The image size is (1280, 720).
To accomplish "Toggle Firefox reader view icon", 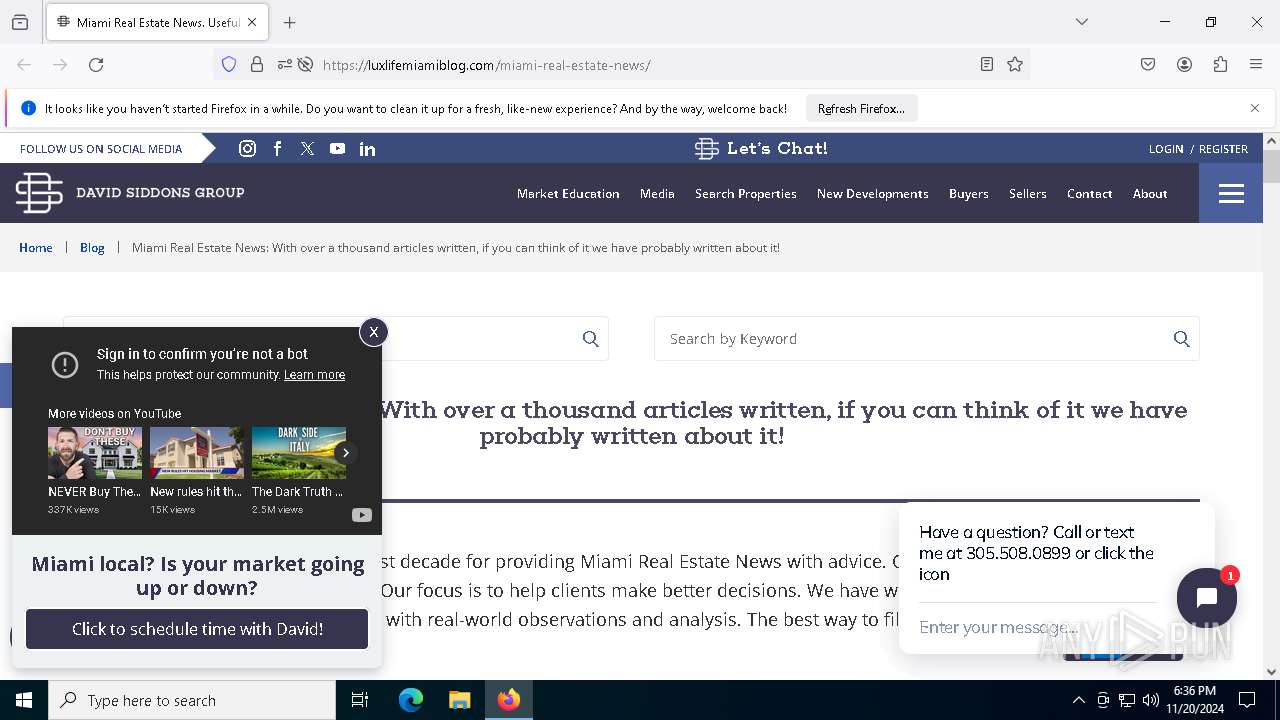I will [x=986, y=65].
